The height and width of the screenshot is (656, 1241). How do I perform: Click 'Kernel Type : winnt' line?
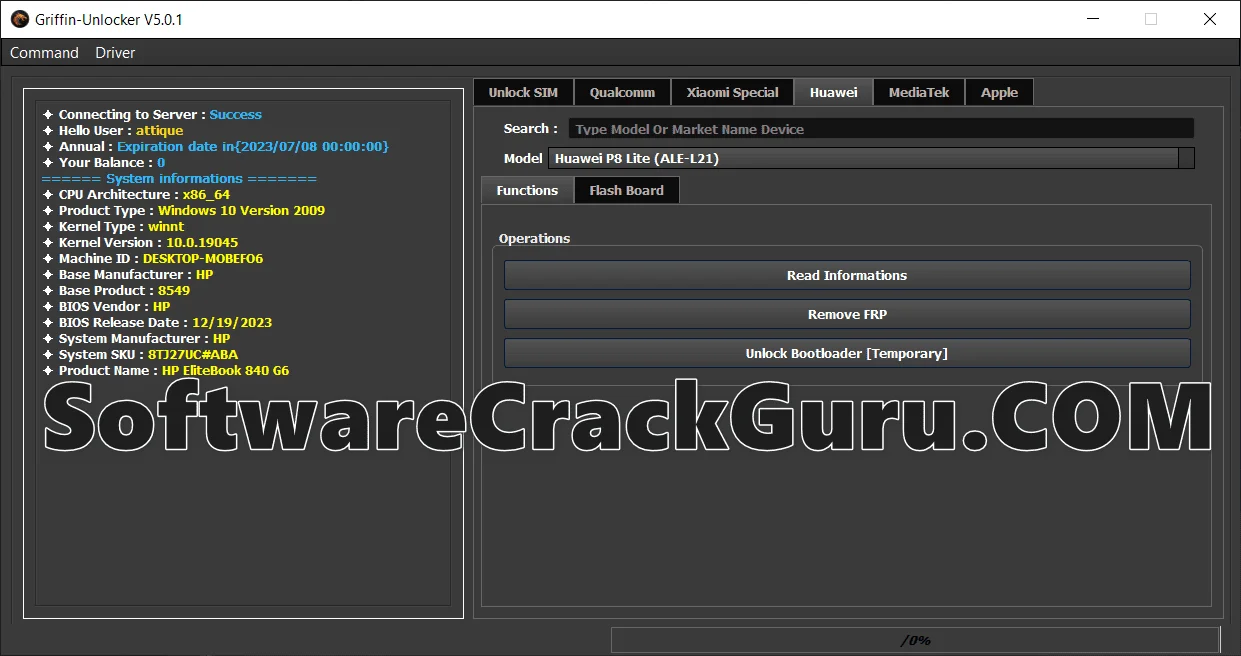(114, 227)
